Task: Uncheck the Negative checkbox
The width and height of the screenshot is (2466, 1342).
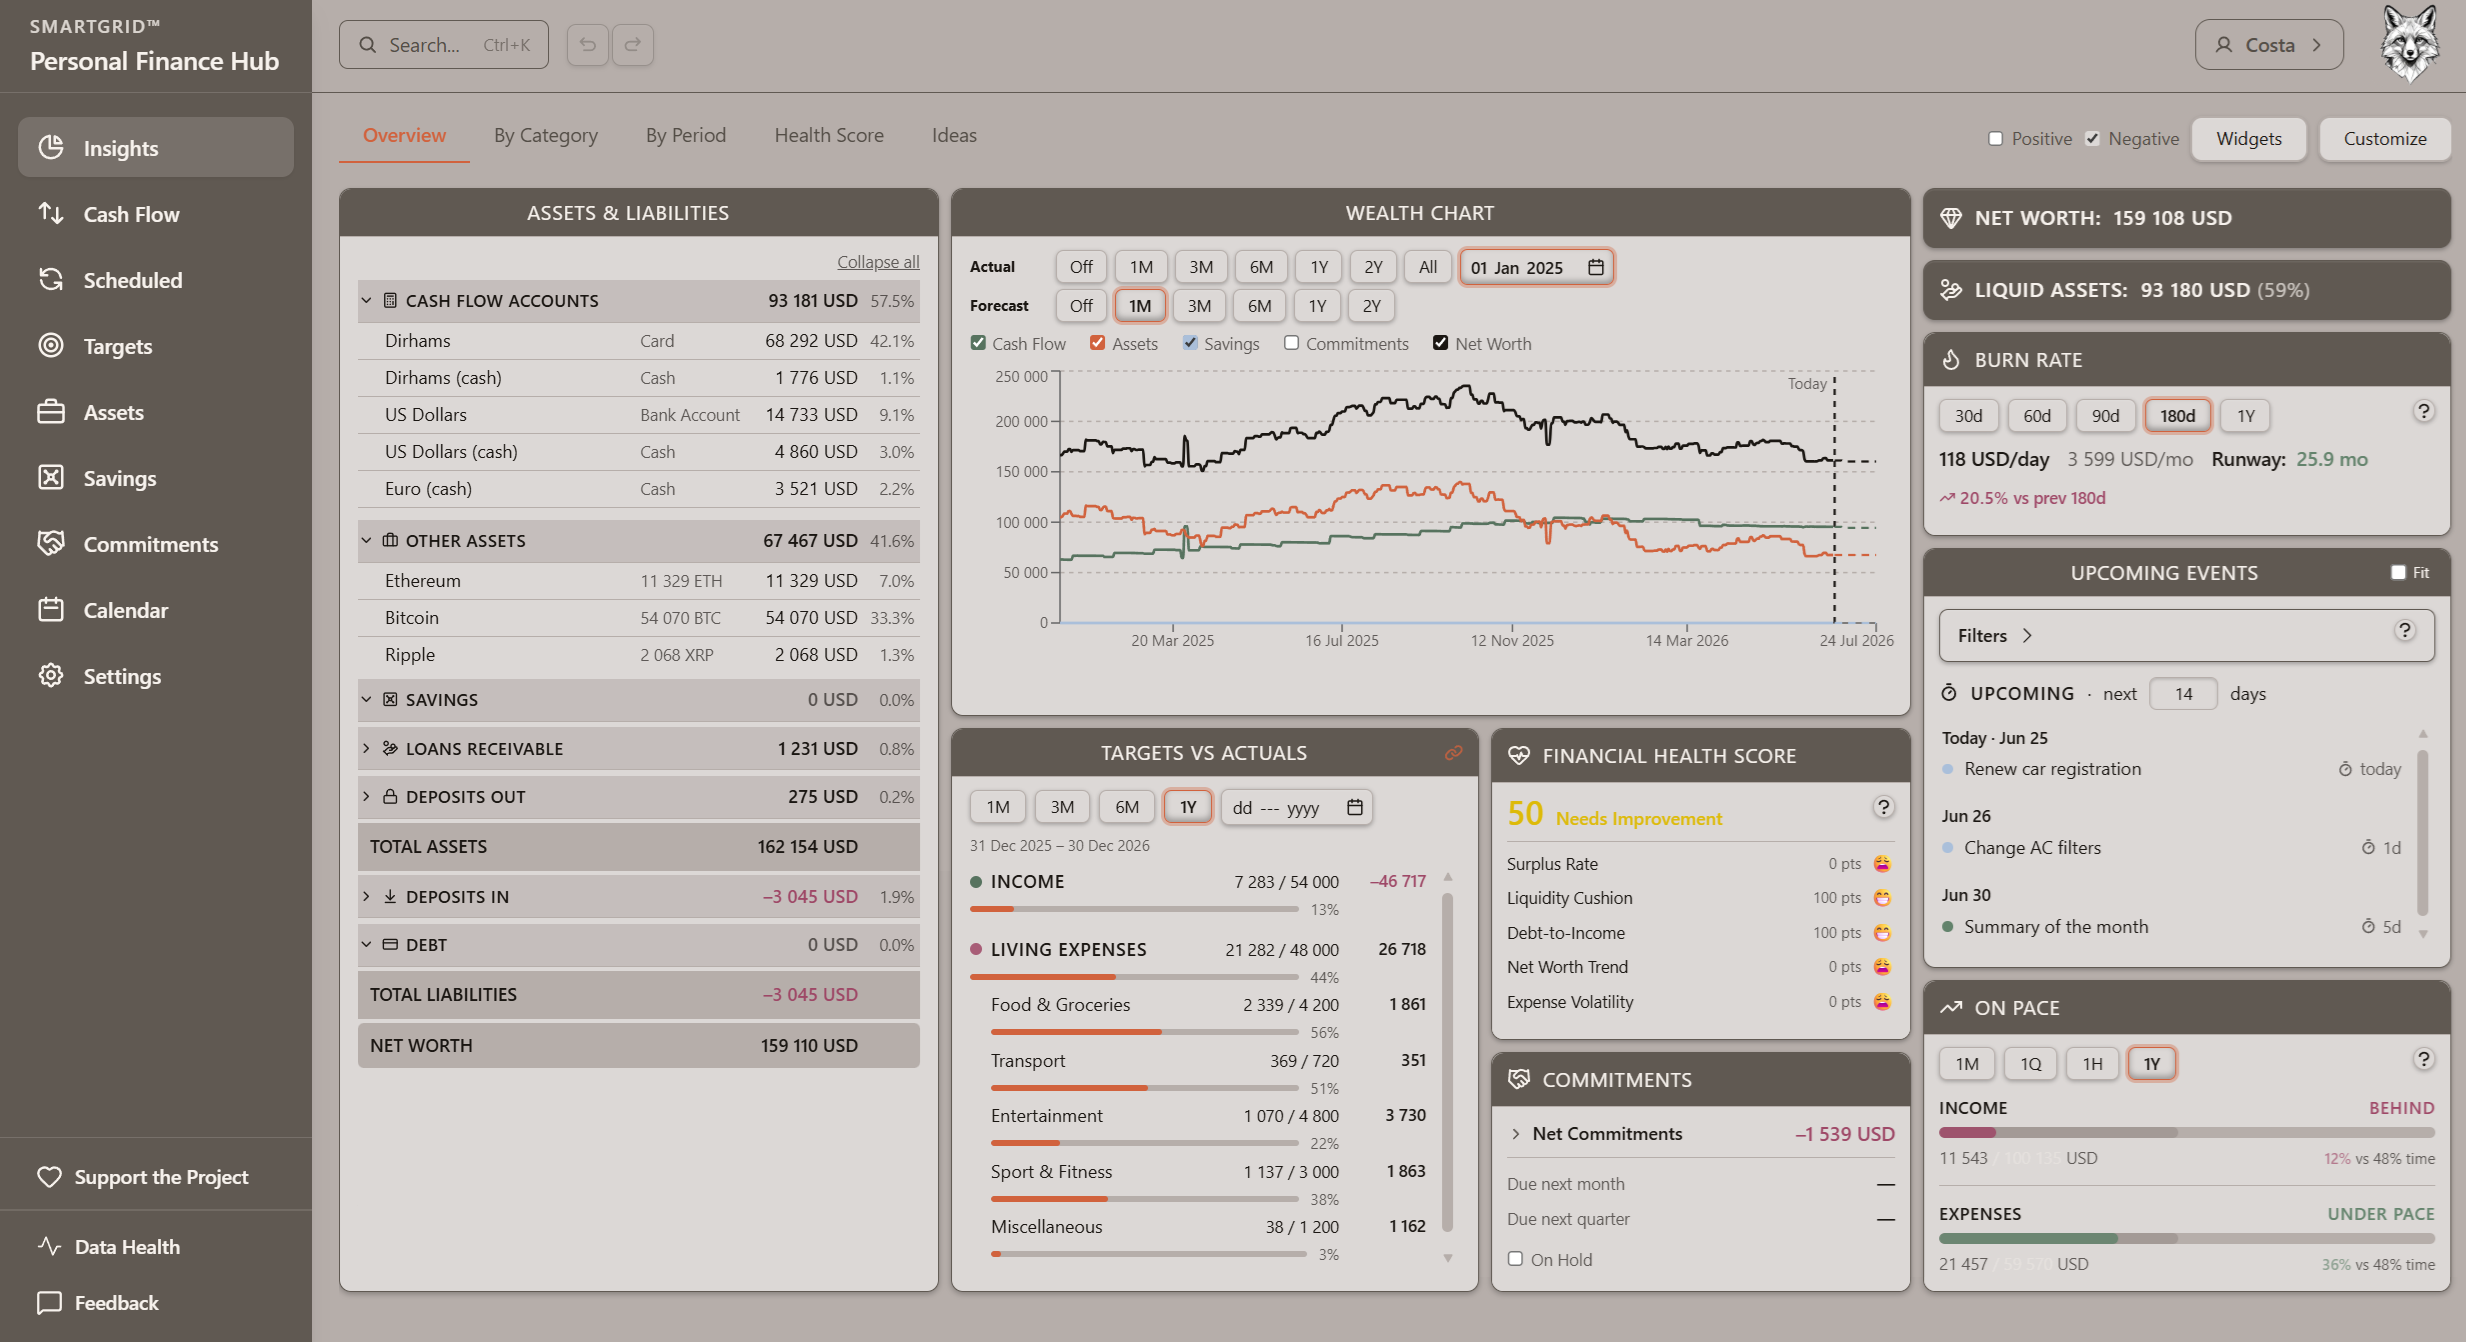Action: pos(2093,139)
